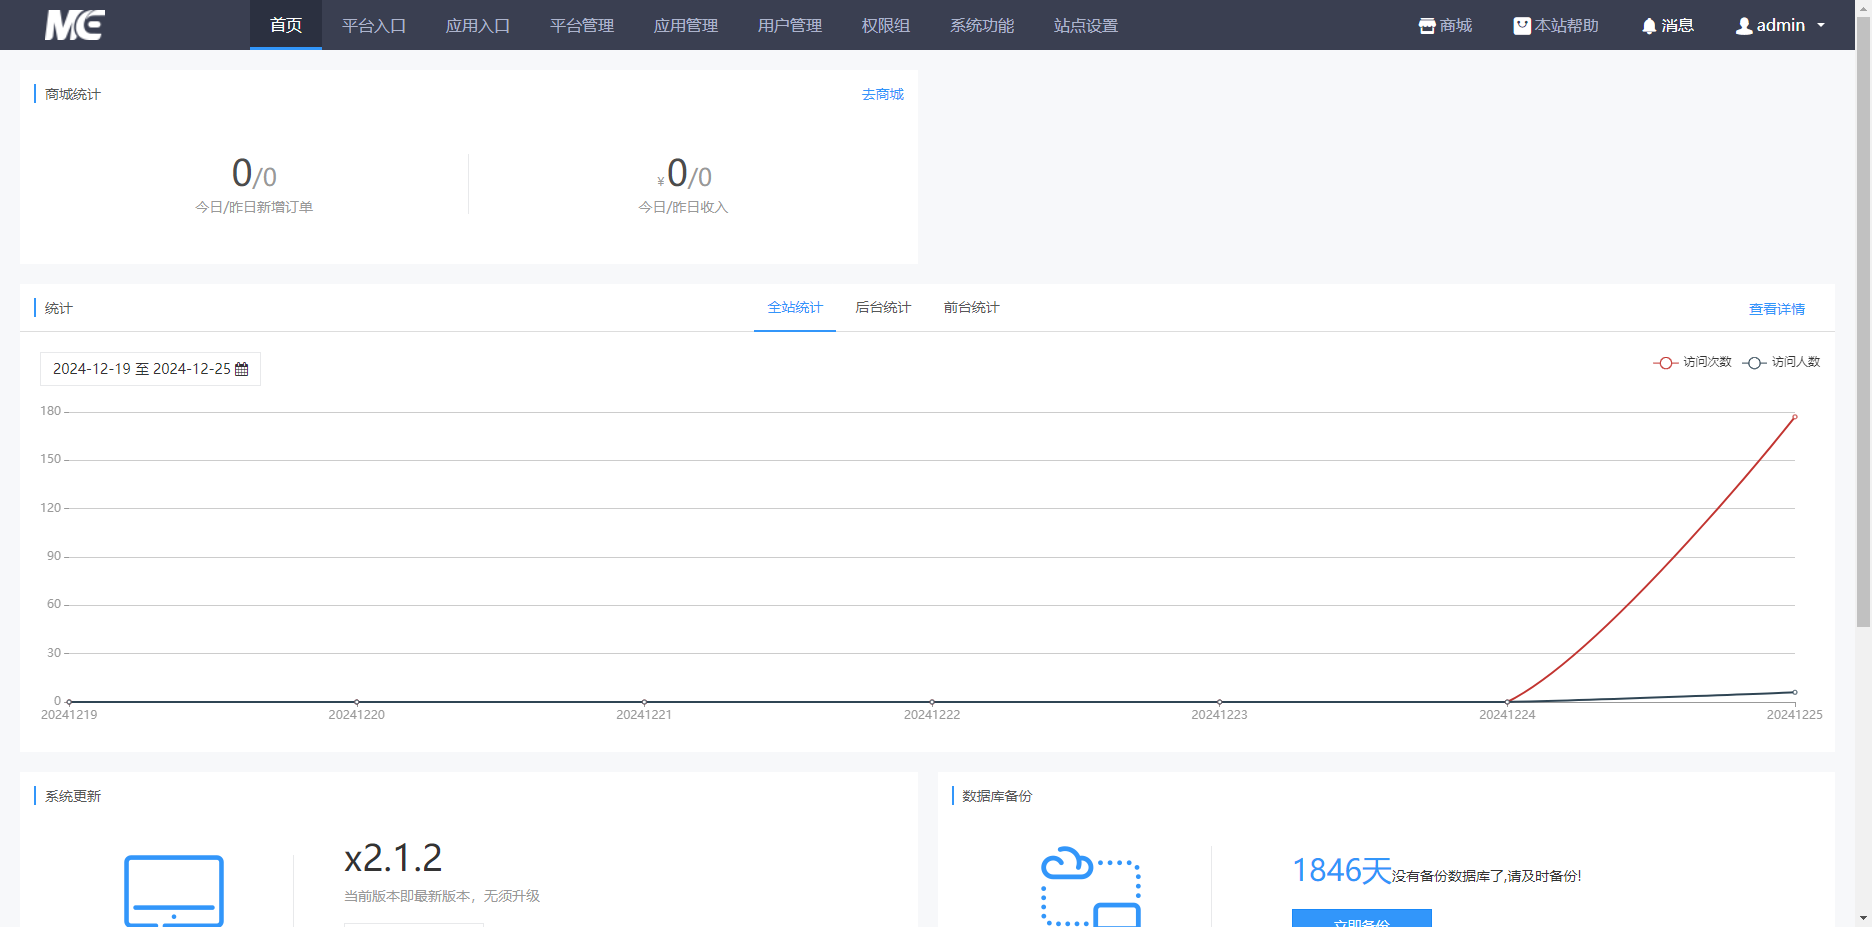Toggle the 访问人数 legend in the chart
1872x927 pixels.
tap(1782, 362)
